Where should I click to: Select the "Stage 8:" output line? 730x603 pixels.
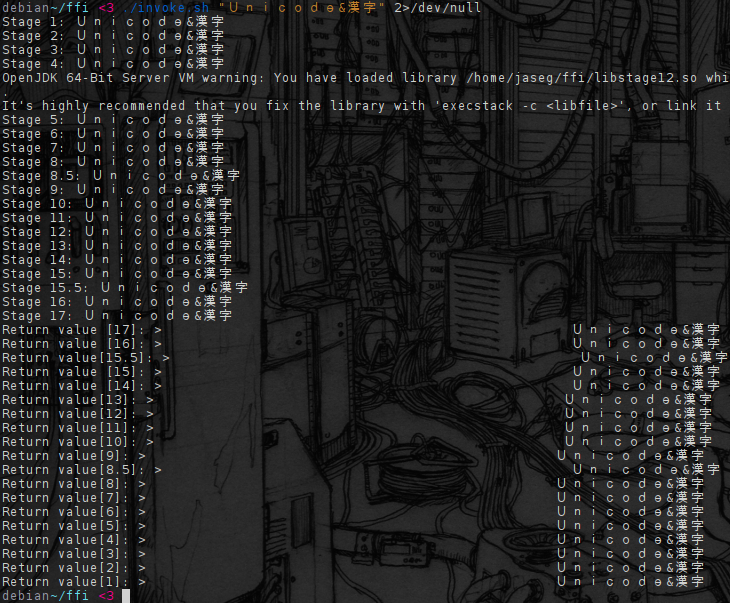(x=113, y=162)
